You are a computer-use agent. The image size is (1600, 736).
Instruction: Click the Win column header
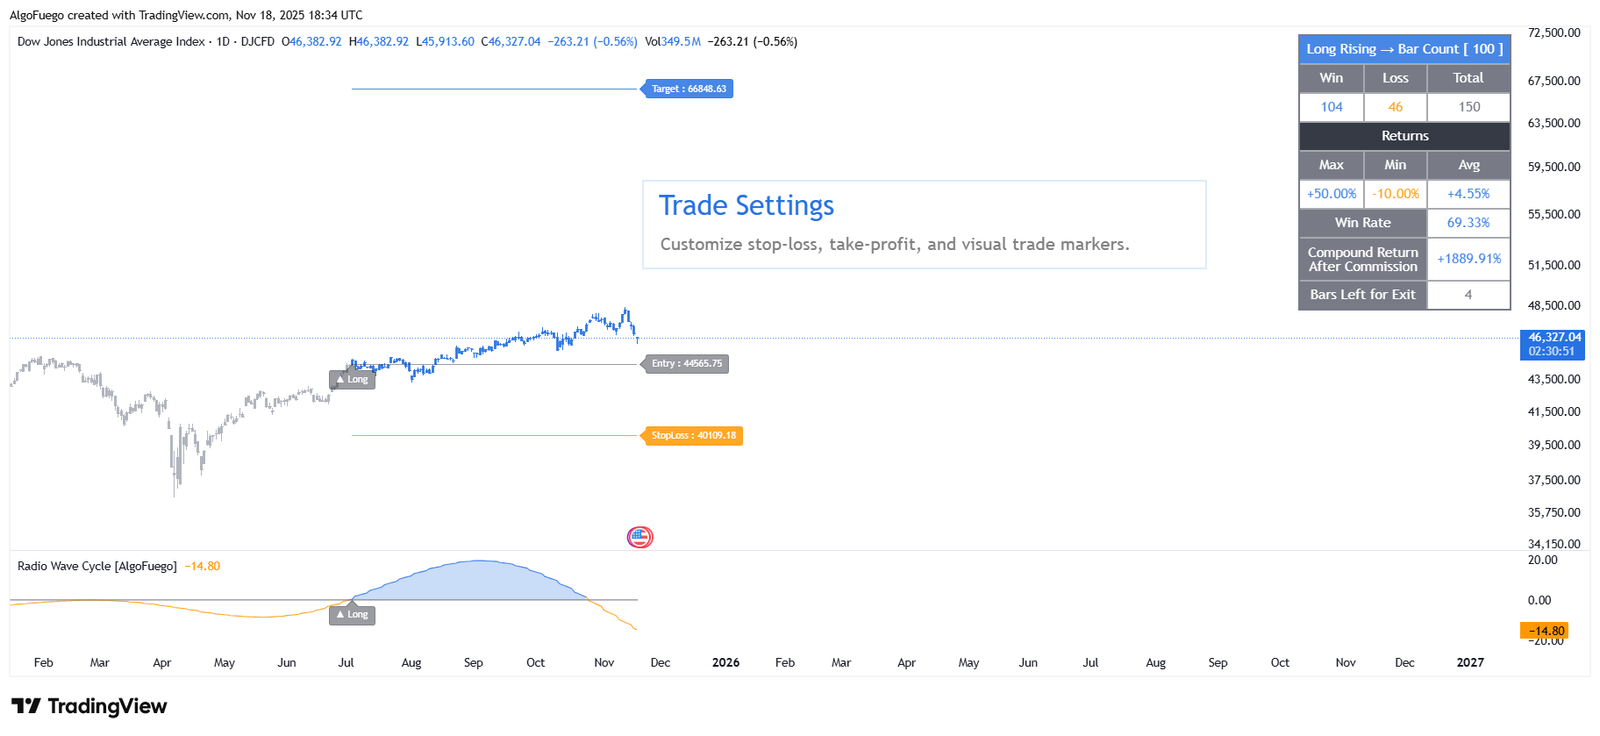[1331, 78]
